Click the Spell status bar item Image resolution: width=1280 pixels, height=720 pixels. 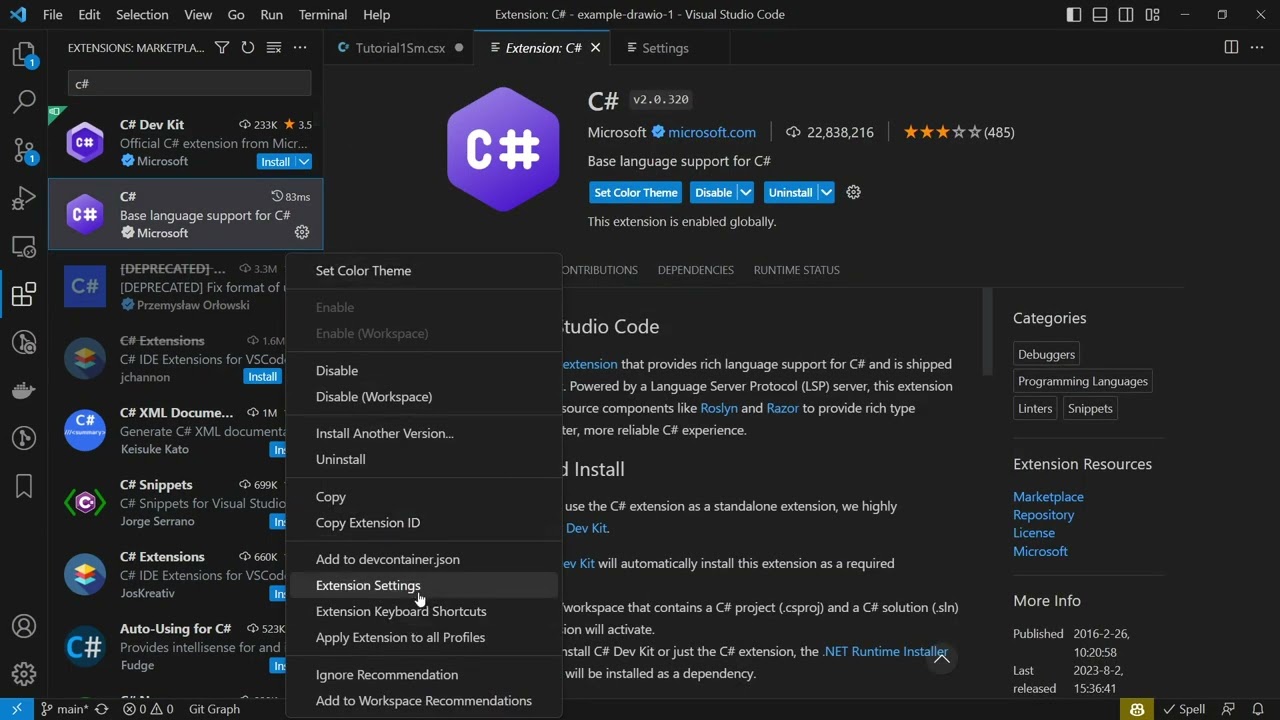pos(1185,709)
